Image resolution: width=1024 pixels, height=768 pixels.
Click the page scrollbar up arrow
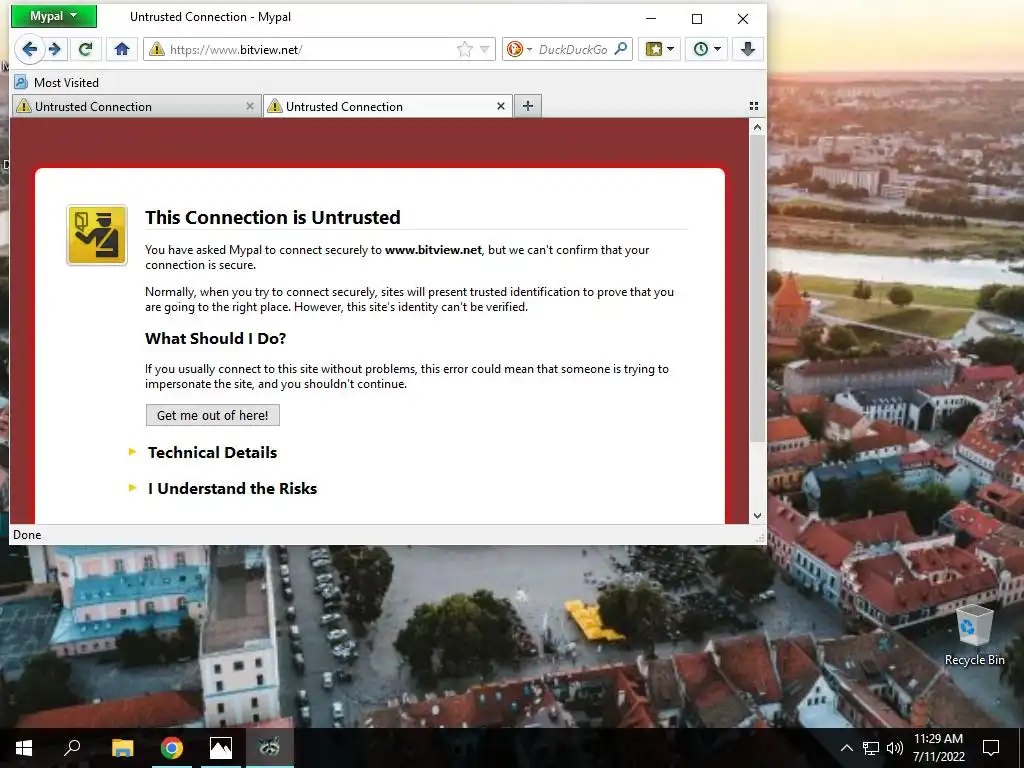point(757,127)
